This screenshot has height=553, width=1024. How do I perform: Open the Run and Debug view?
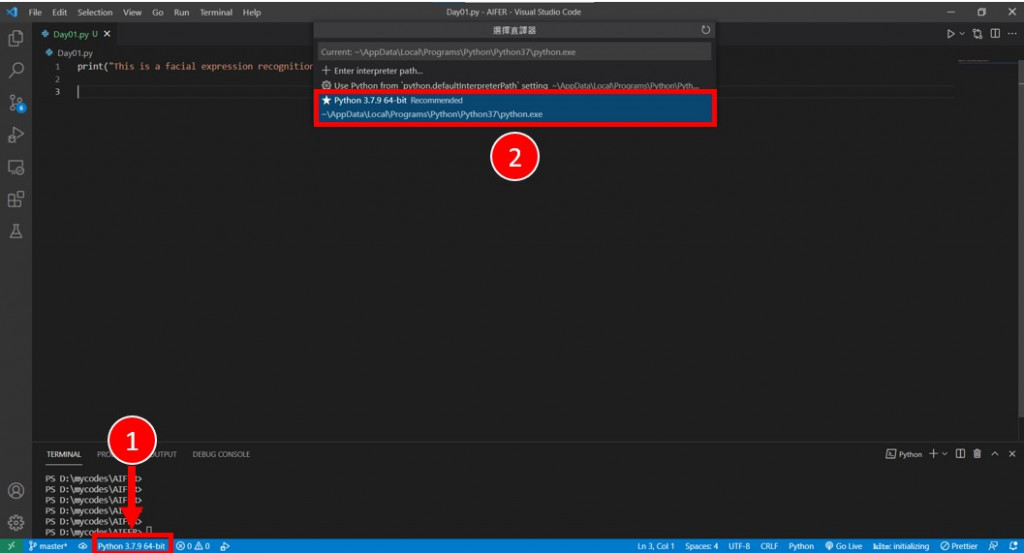pos(16,134)
